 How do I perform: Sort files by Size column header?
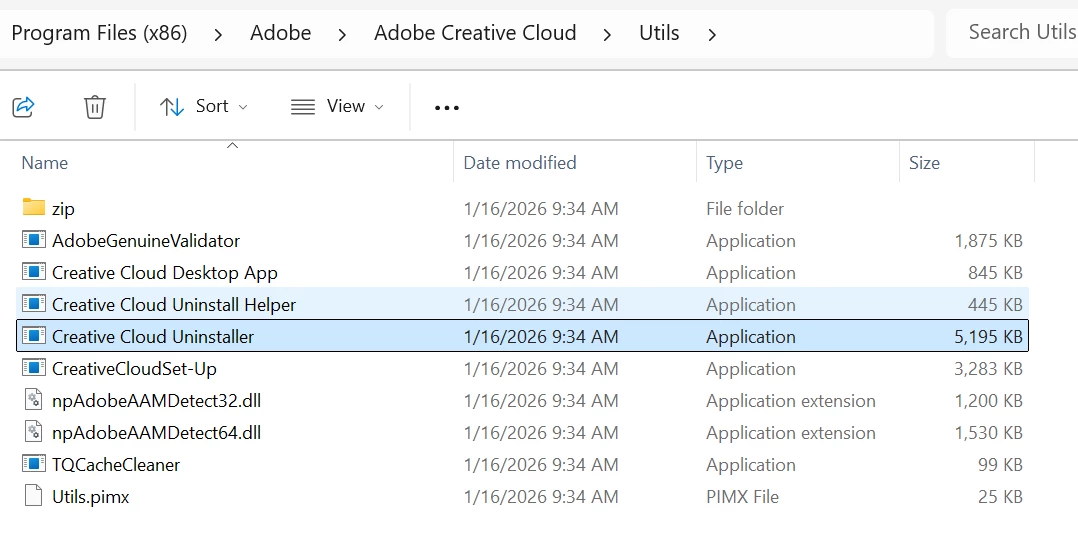click(x=924, y=162)
